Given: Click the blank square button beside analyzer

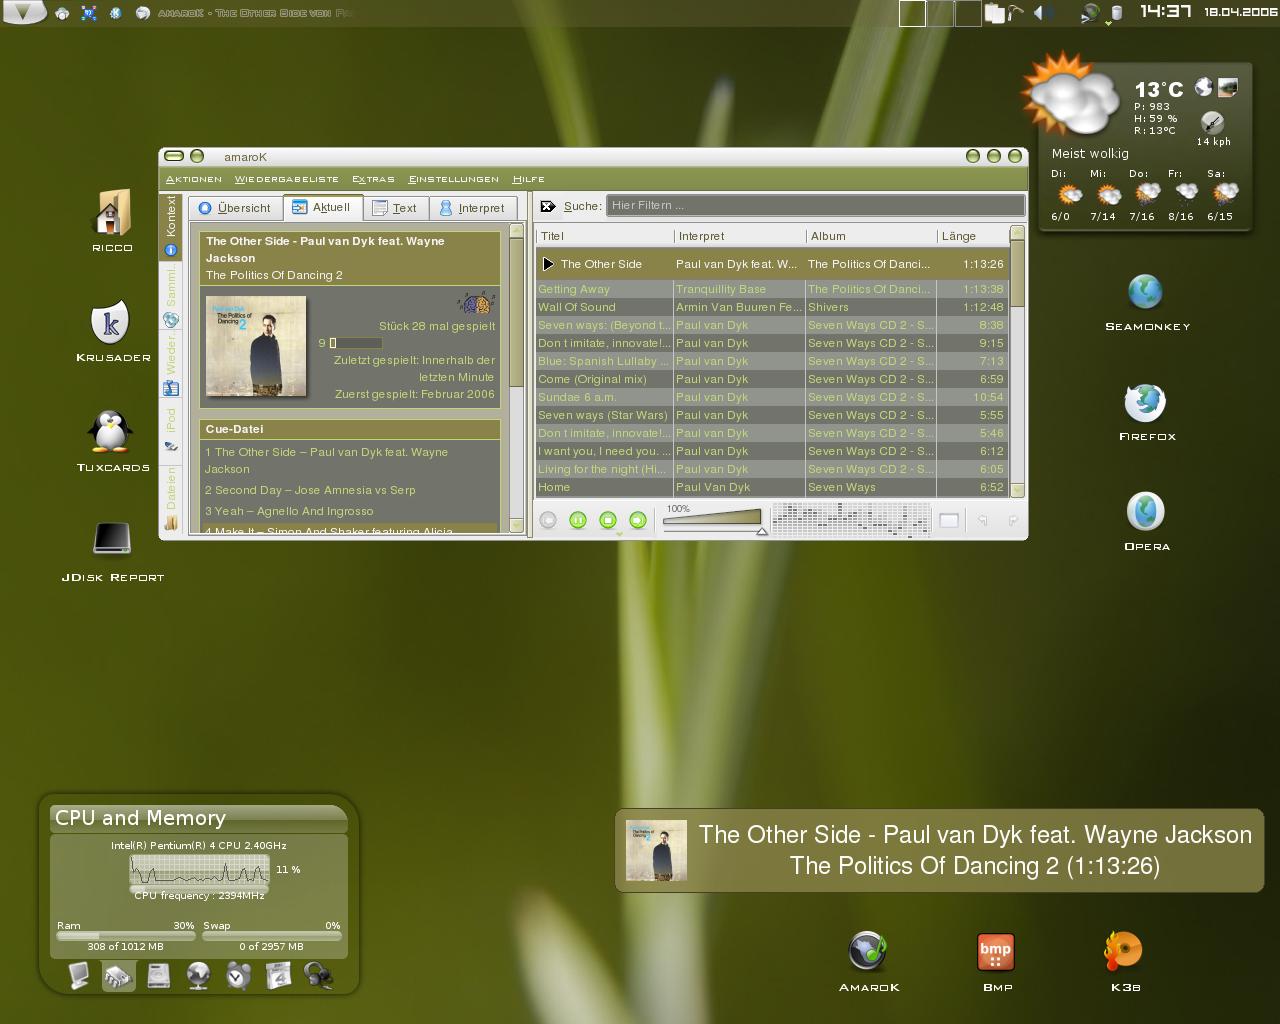Looking at the screenshot, I should pos(949,520).
